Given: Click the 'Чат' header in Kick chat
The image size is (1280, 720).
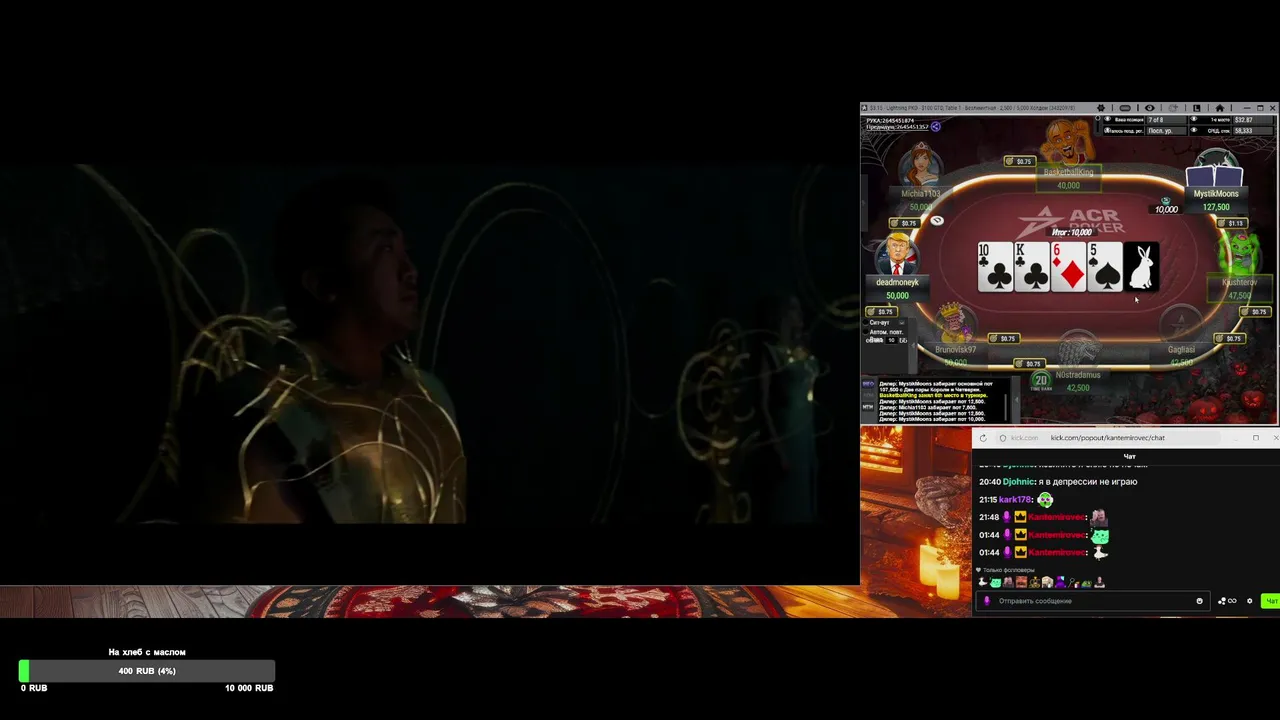Looking at the screenshot, I should [x=1129, y=457].
